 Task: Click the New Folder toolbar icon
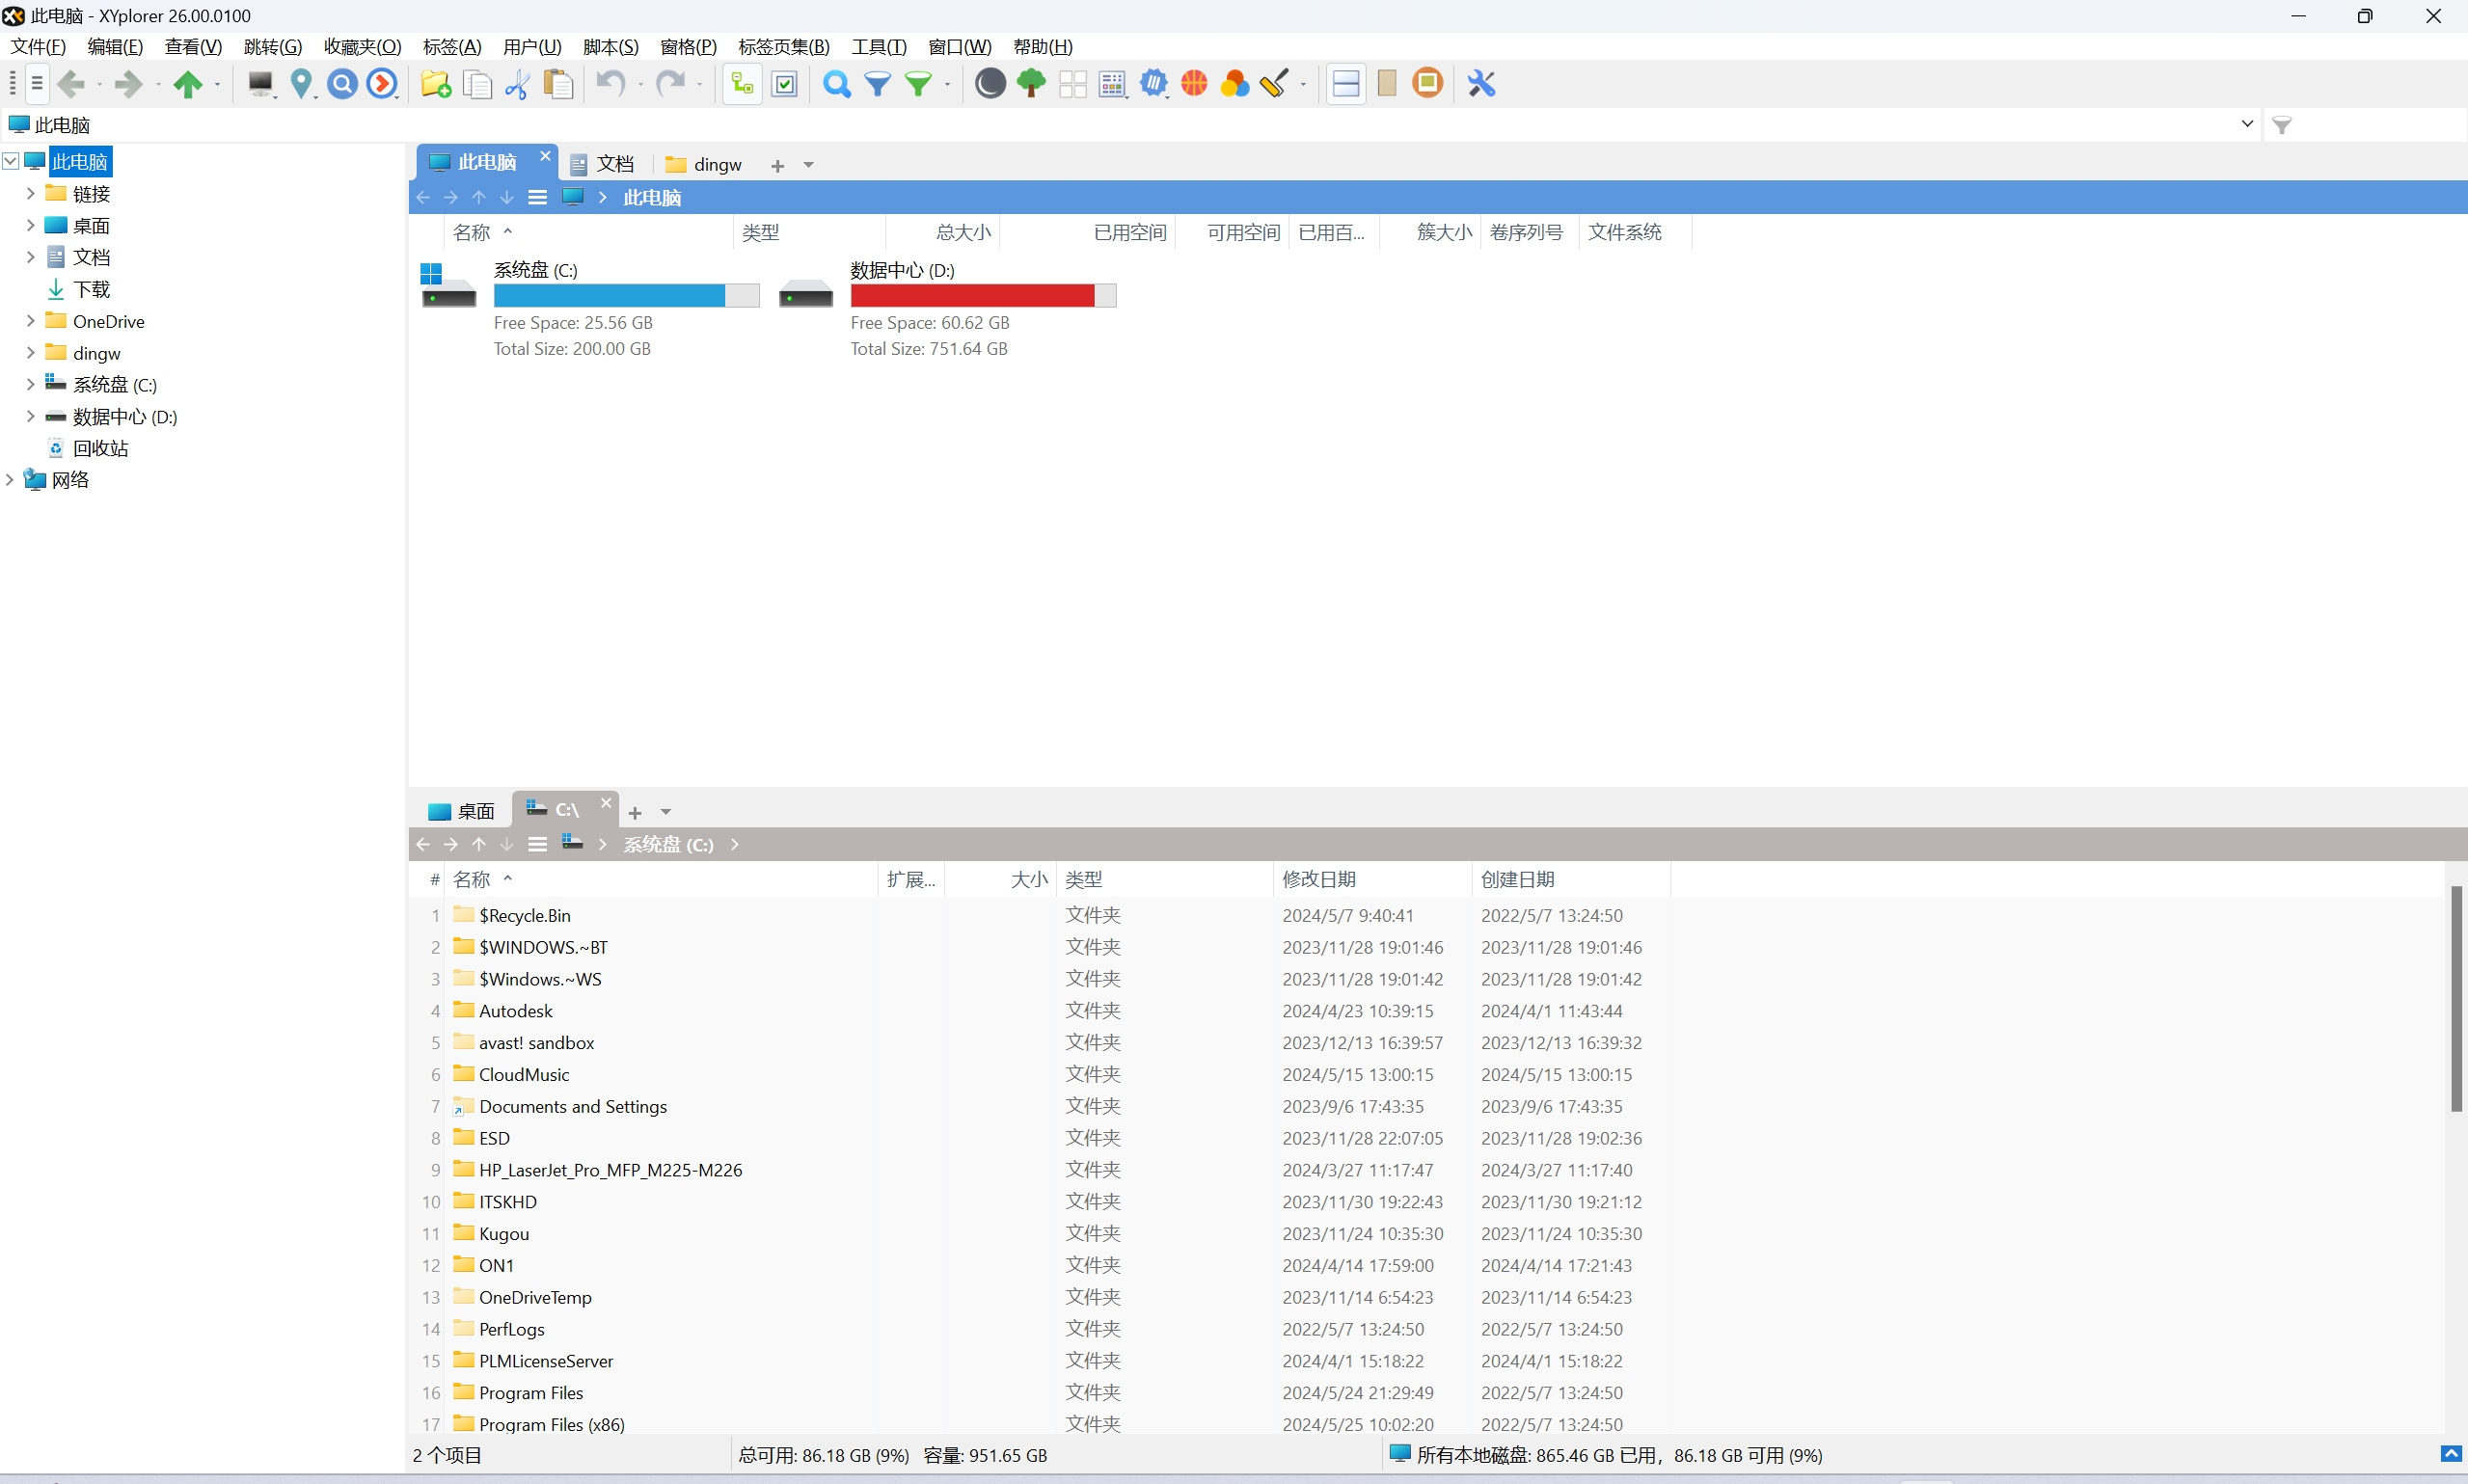tap(435, 84)
